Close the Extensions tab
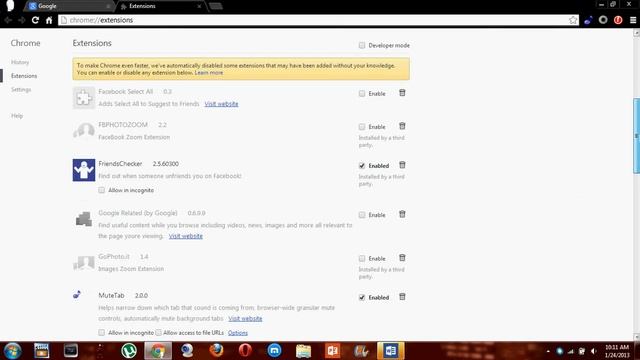 [x=199, y=6]
